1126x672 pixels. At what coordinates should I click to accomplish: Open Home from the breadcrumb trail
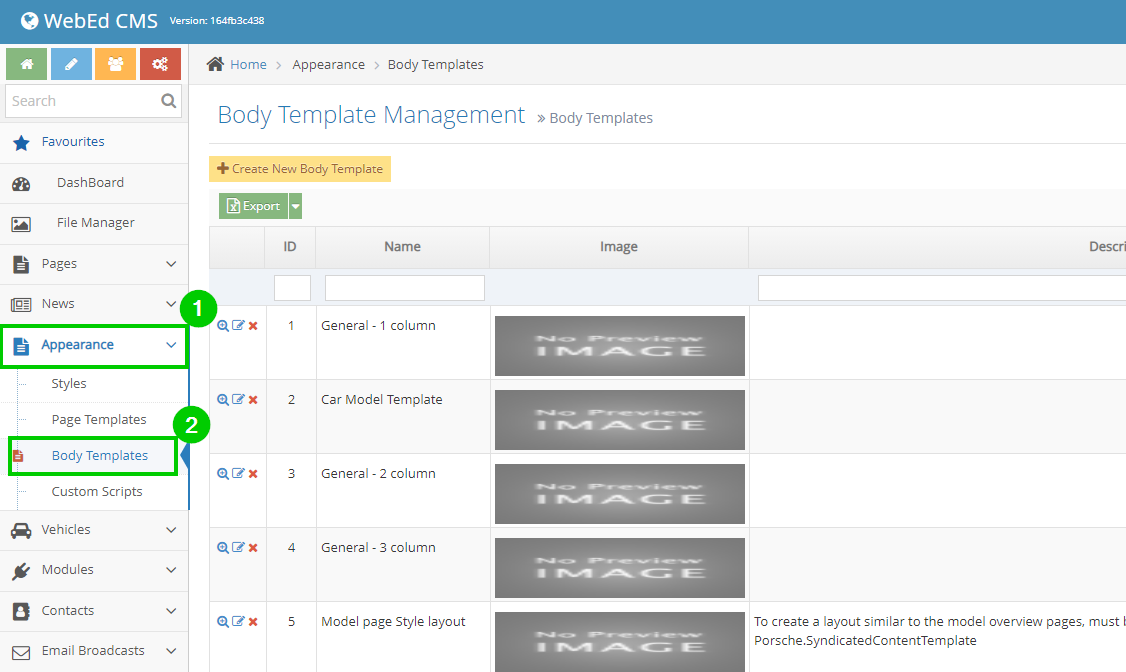click(246, 64)
